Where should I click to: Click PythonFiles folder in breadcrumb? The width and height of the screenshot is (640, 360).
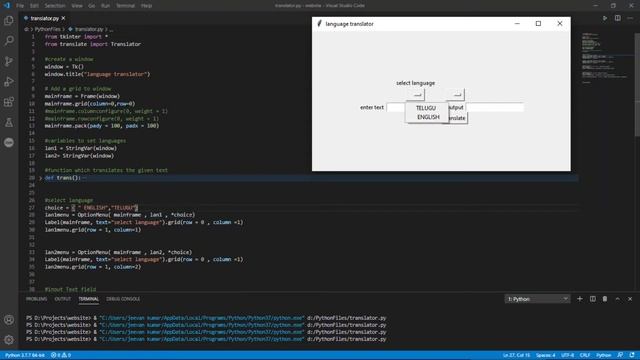(x=48, y=29)
